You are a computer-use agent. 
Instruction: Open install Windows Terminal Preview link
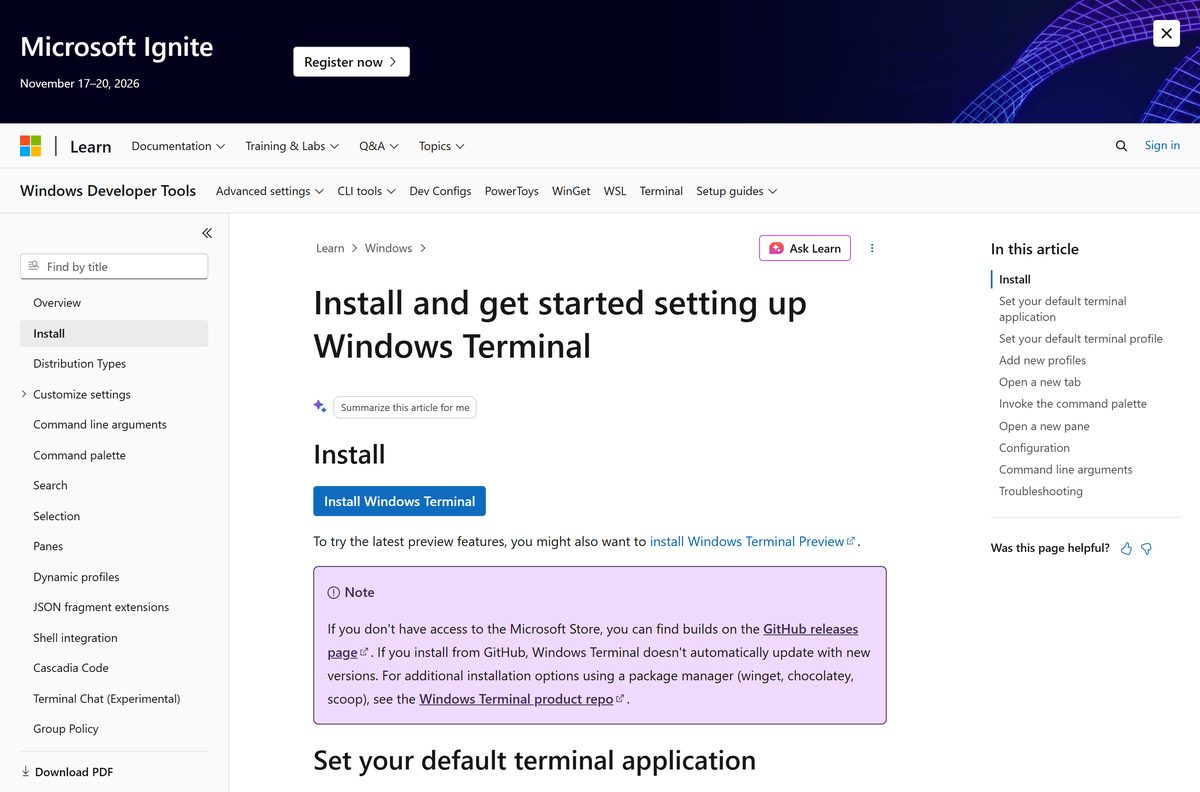(752, 541)
